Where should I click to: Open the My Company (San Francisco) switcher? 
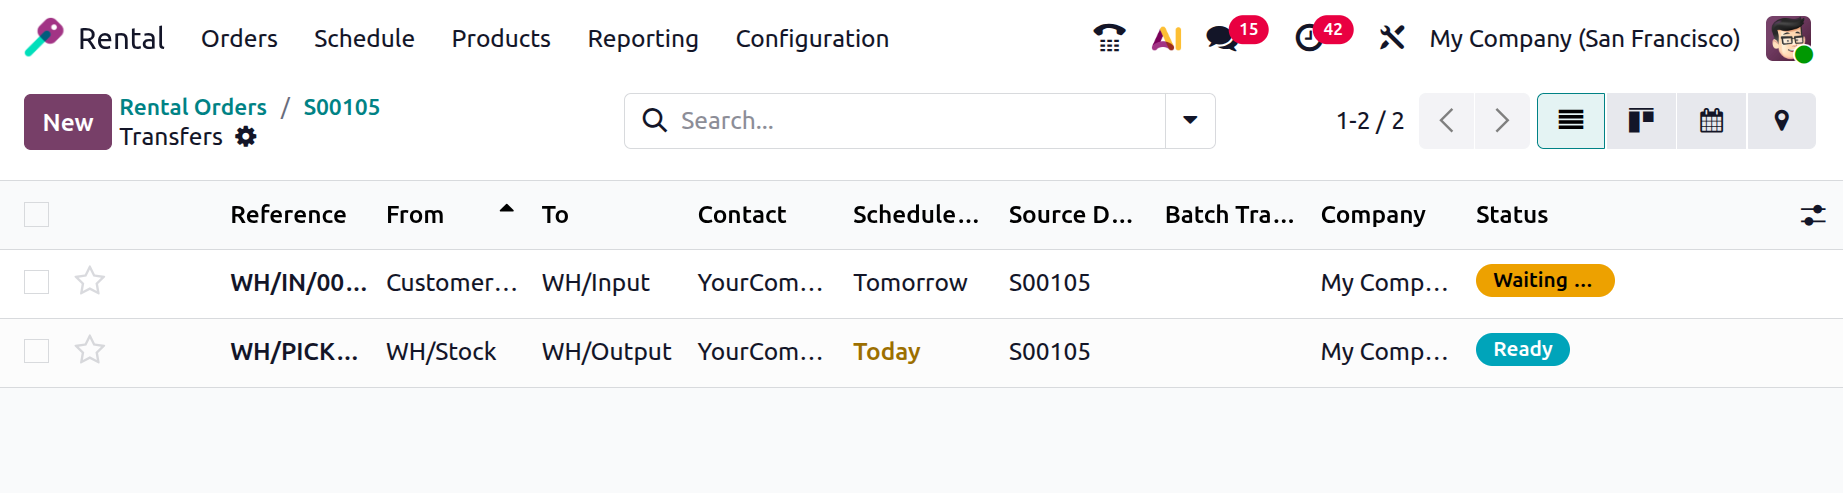tap(1584, 38)
